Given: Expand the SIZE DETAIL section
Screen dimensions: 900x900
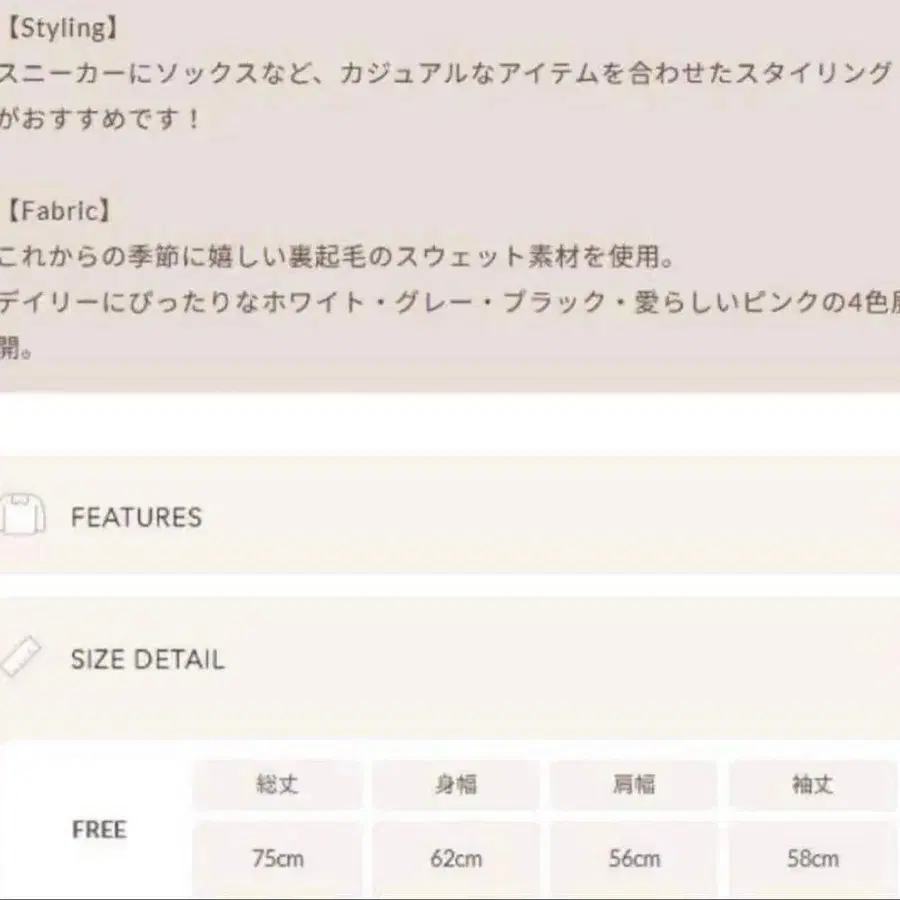Looking at the screenshot, I should (x=147, y=659).
